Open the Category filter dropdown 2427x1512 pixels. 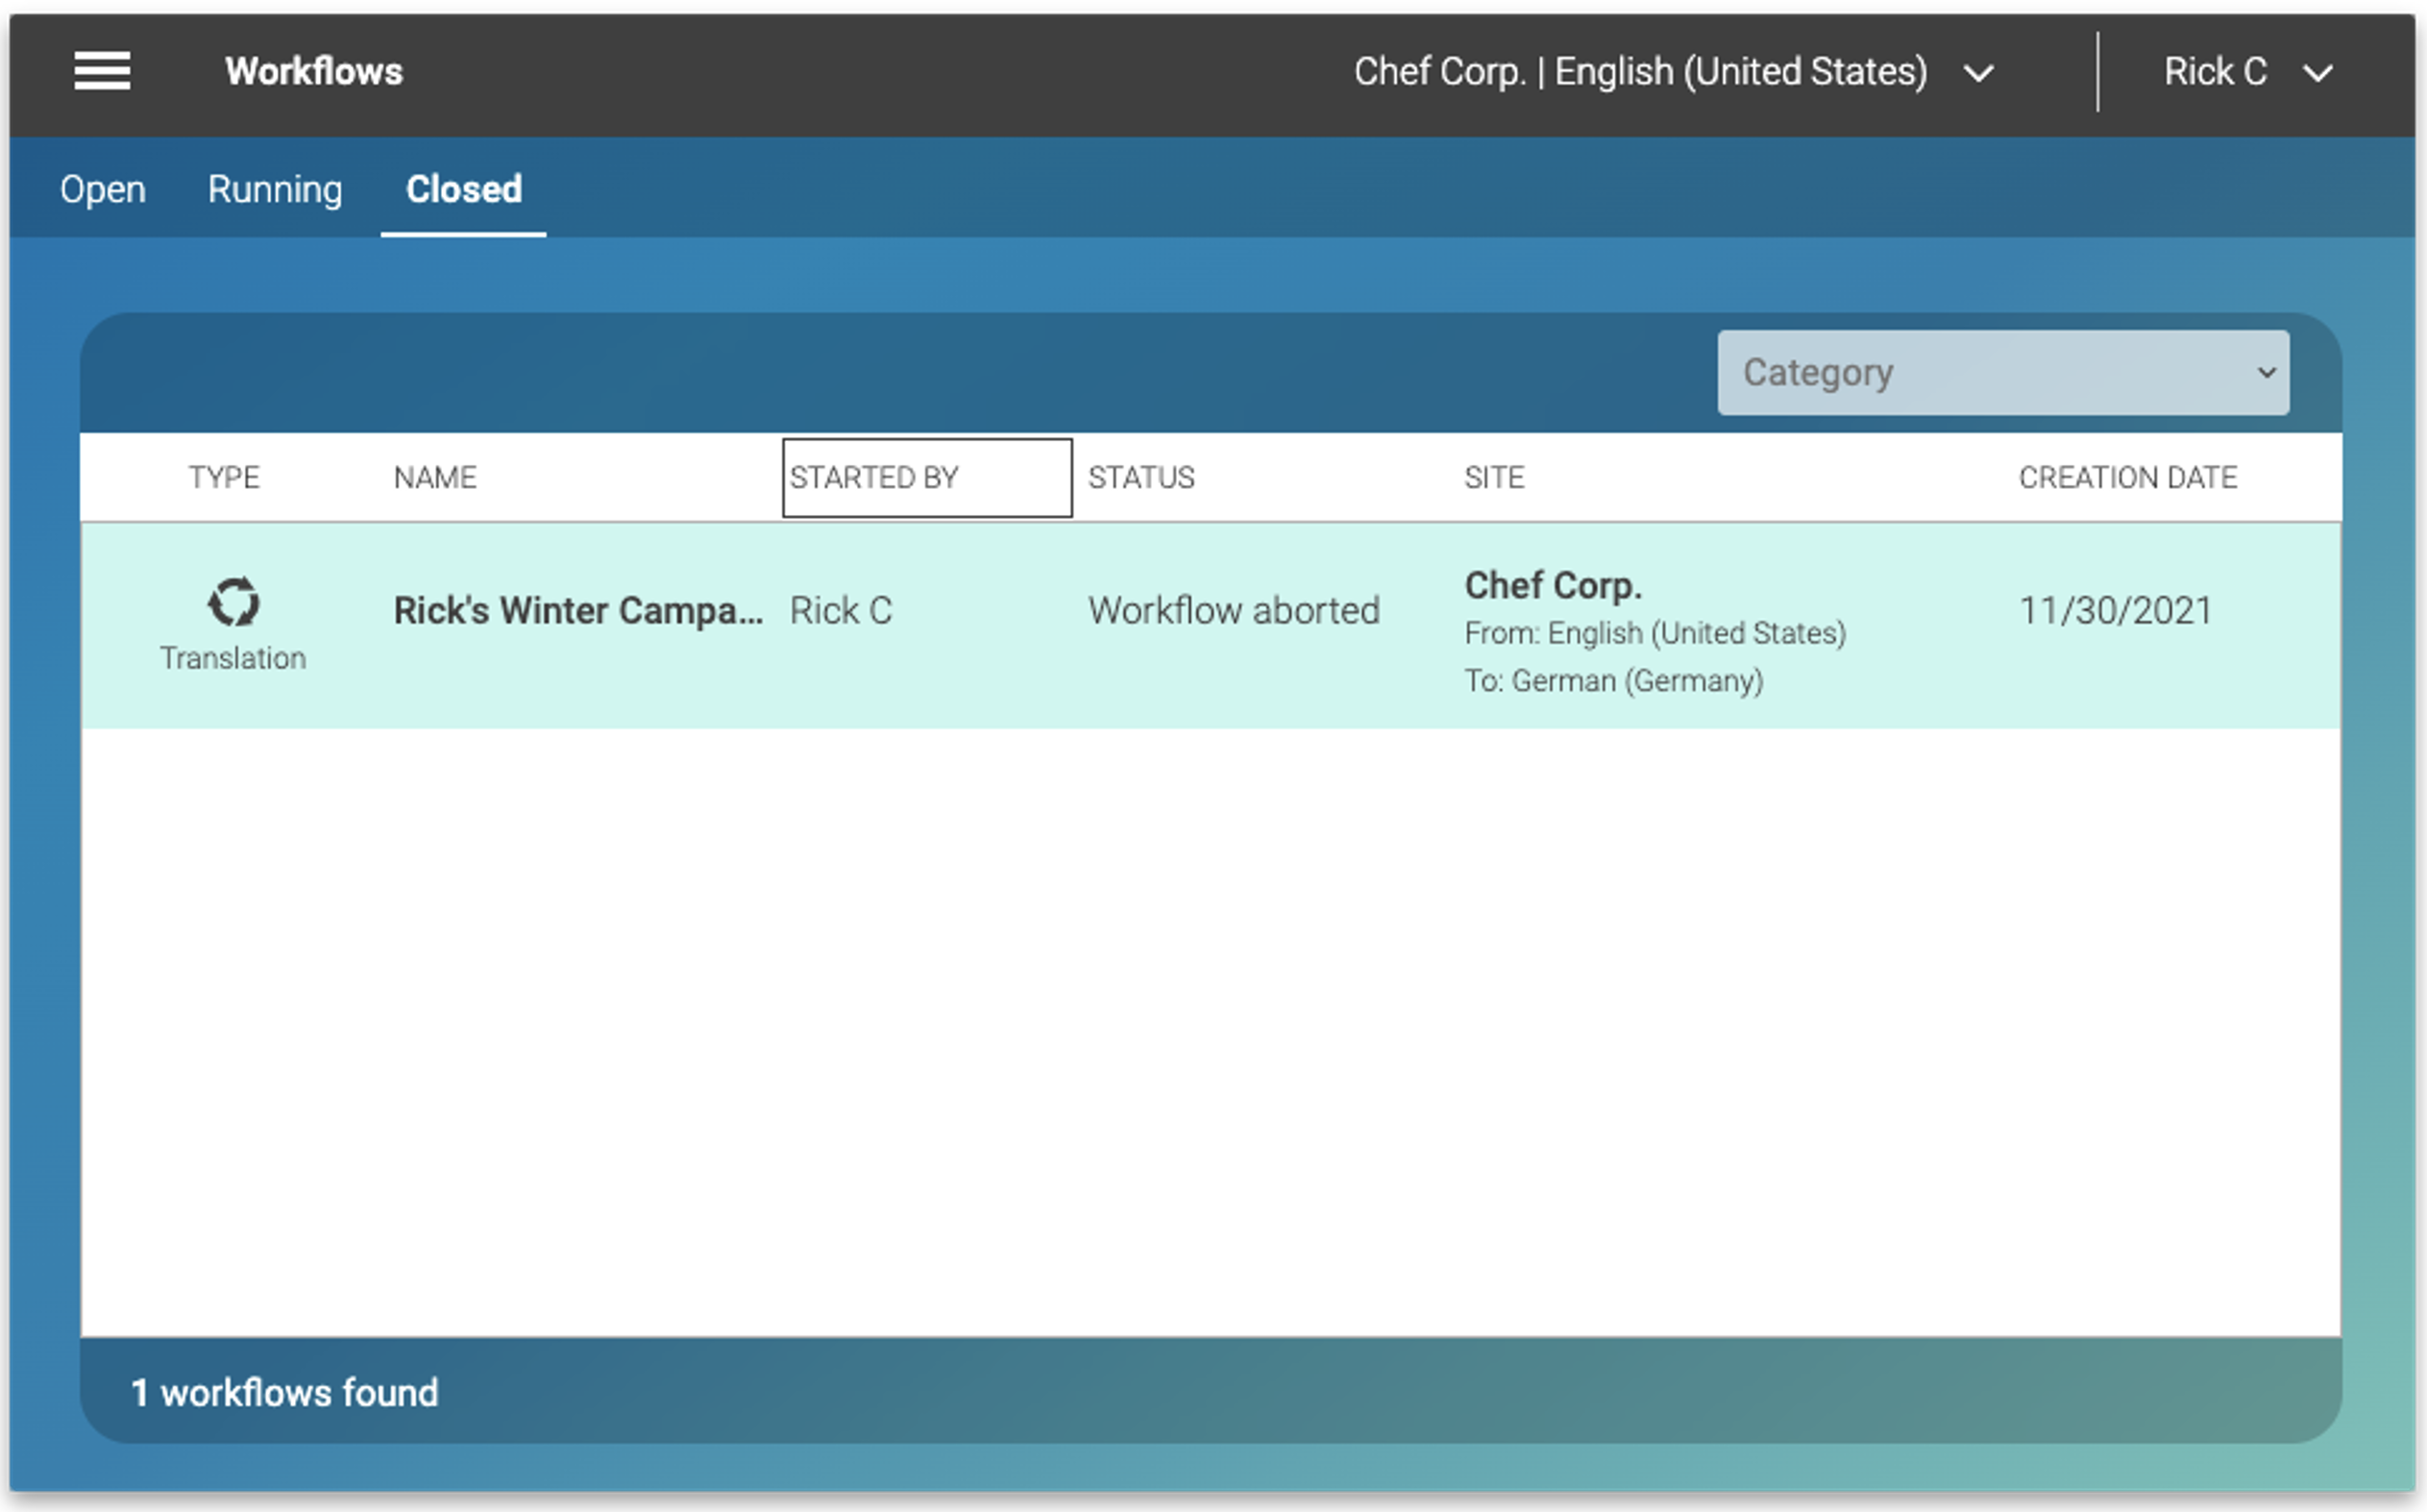click(2003, 372)
